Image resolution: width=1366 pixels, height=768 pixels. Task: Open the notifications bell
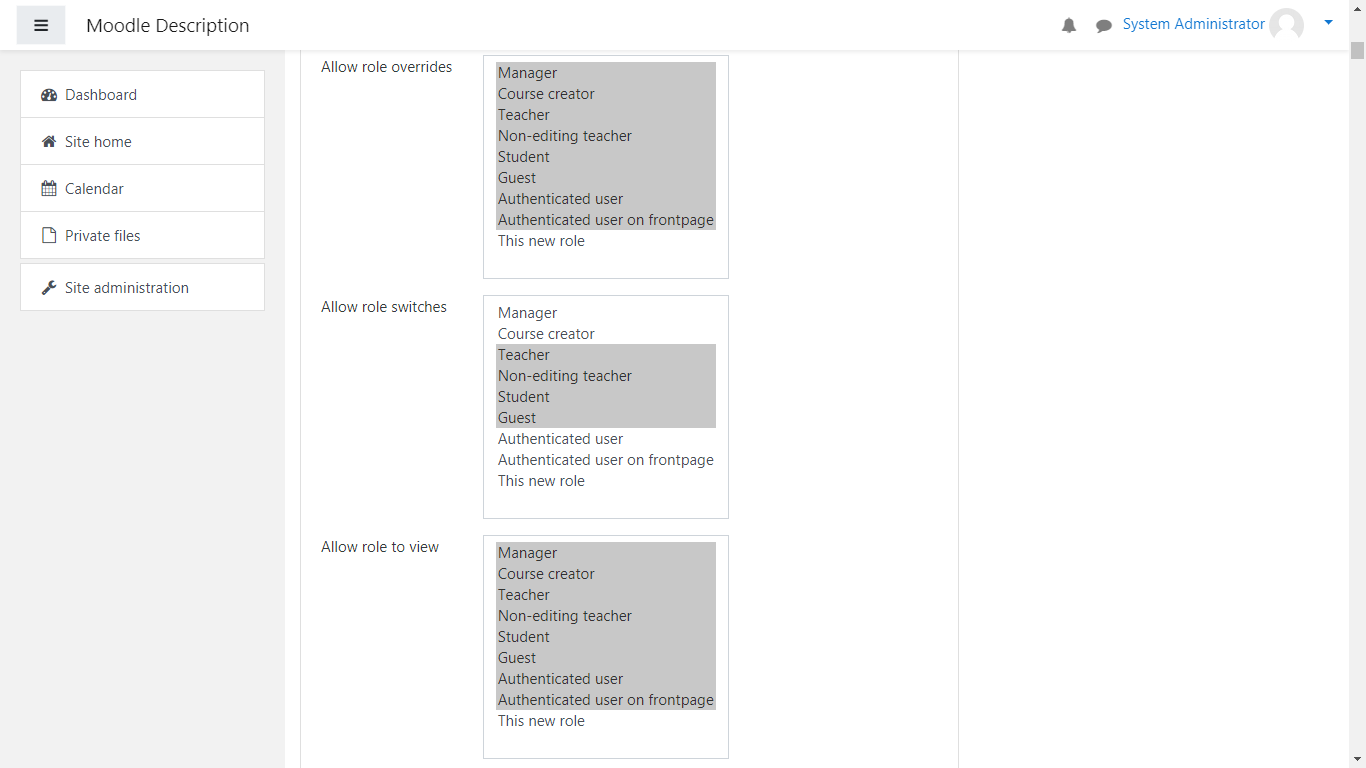pyautogui.click(x=1069, y=26)
